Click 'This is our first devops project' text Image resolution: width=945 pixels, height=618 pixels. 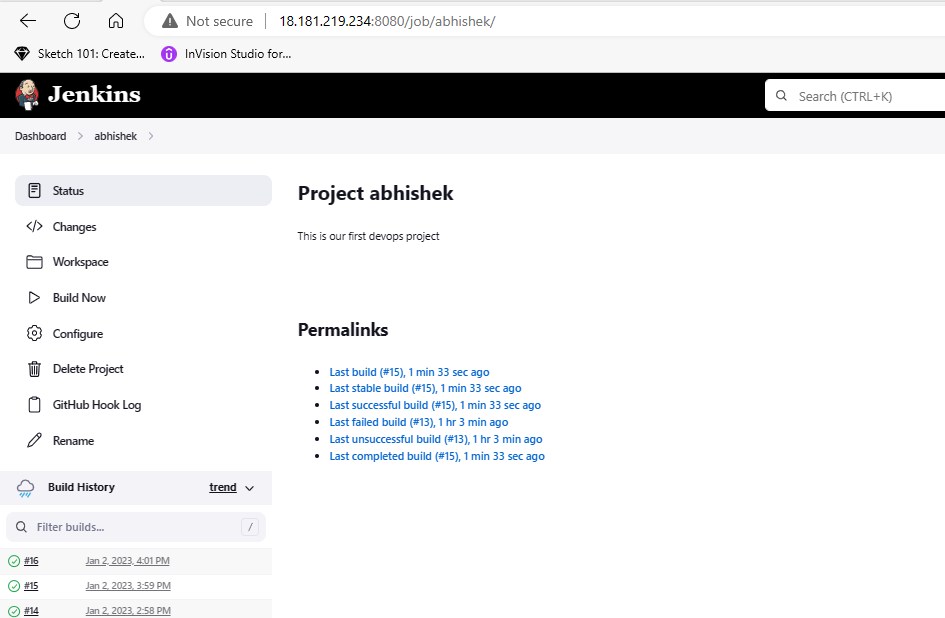(x=368, y=236)
